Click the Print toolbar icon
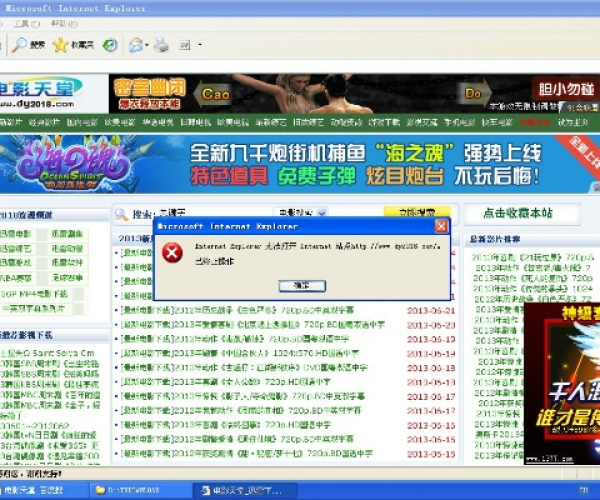Image resolution: width=600 pixels, height=500 pixels. coord(161,45)
